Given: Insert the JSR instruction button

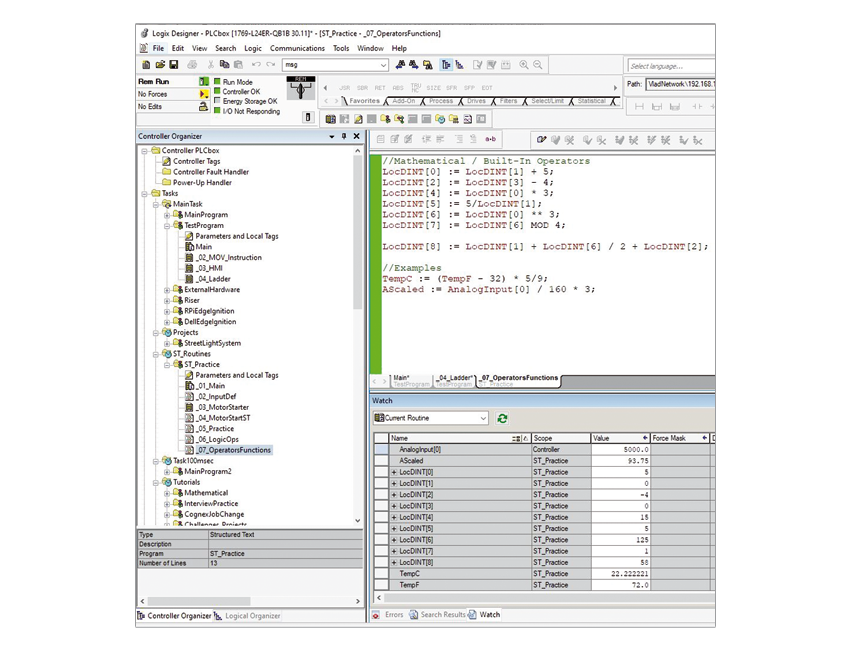Looking at the screenshot, I should (344, 88).
